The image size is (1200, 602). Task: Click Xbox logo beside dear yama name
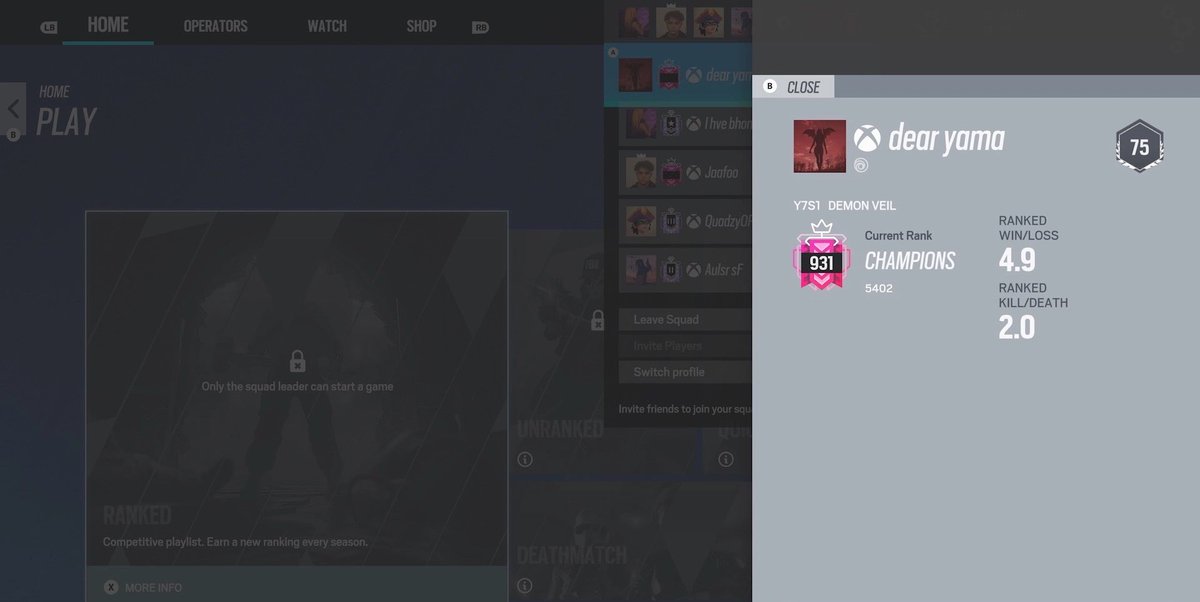866,138
